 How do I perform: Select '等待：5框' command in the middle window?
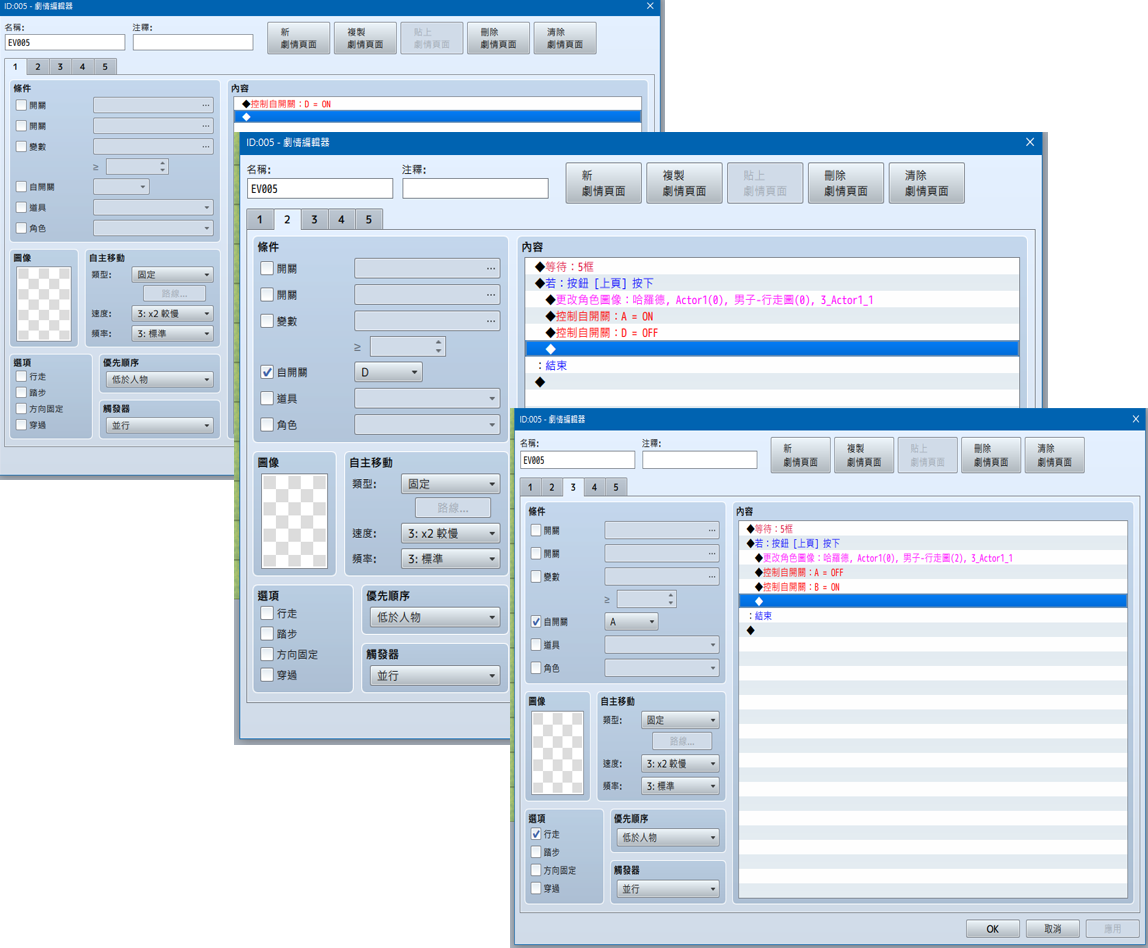point(772,266)
